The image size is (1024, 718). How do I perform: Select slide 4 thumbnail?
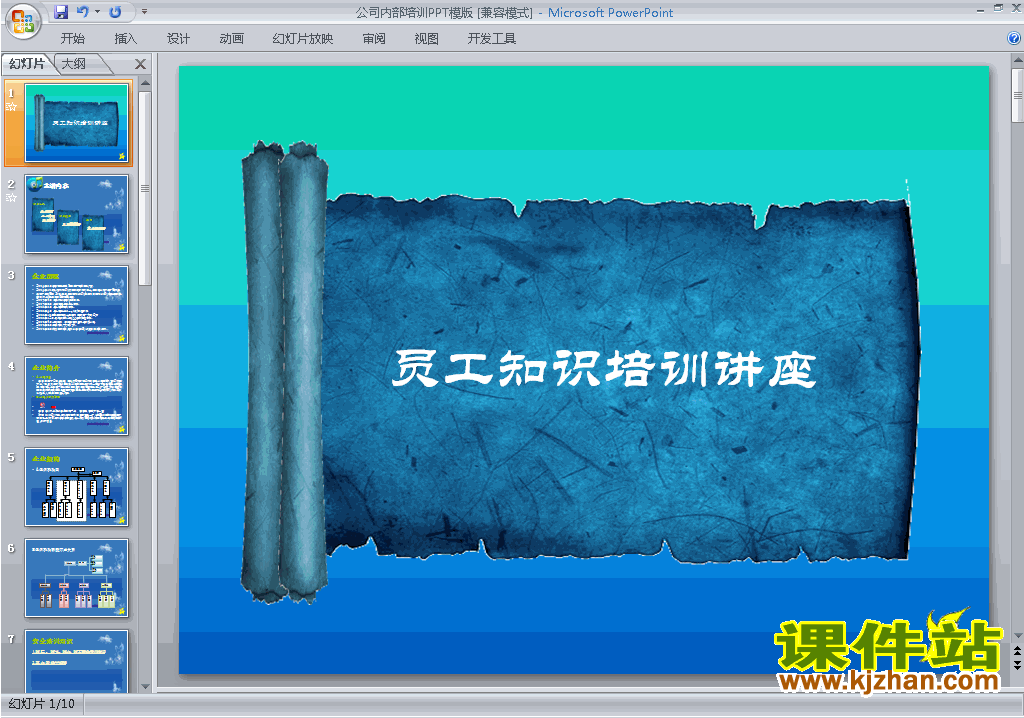point(76,396)
